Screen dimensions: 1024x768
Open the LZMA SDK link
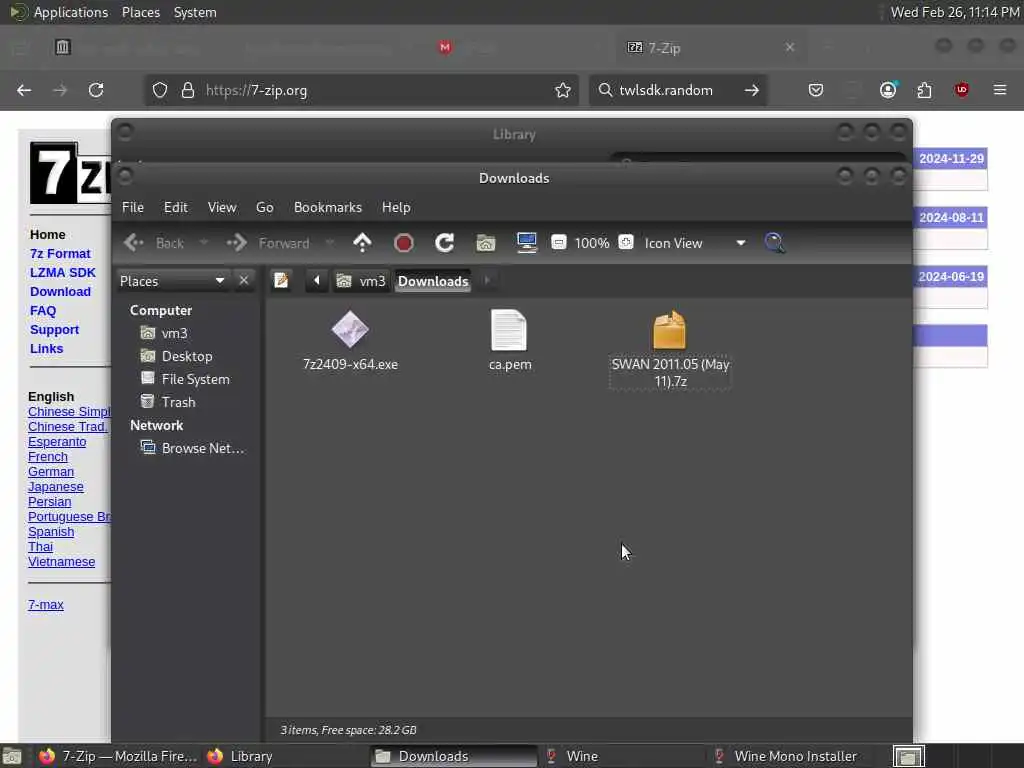[x=63, y=272]
